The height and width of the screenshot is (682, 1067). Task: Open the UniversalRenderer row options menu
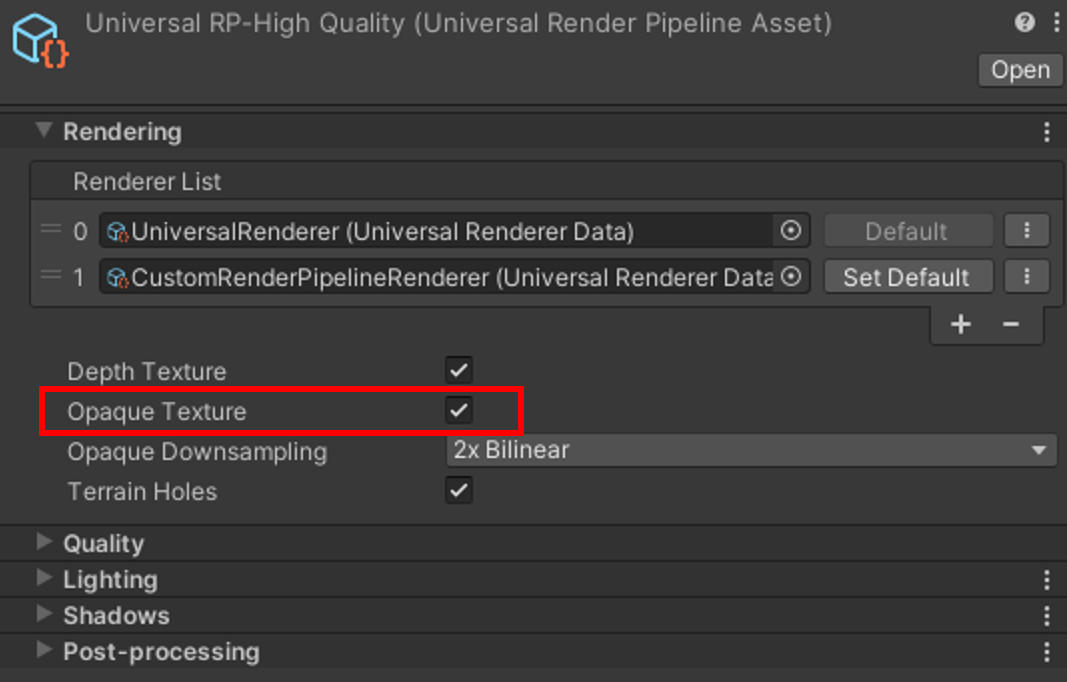(x=1026, y=231)
